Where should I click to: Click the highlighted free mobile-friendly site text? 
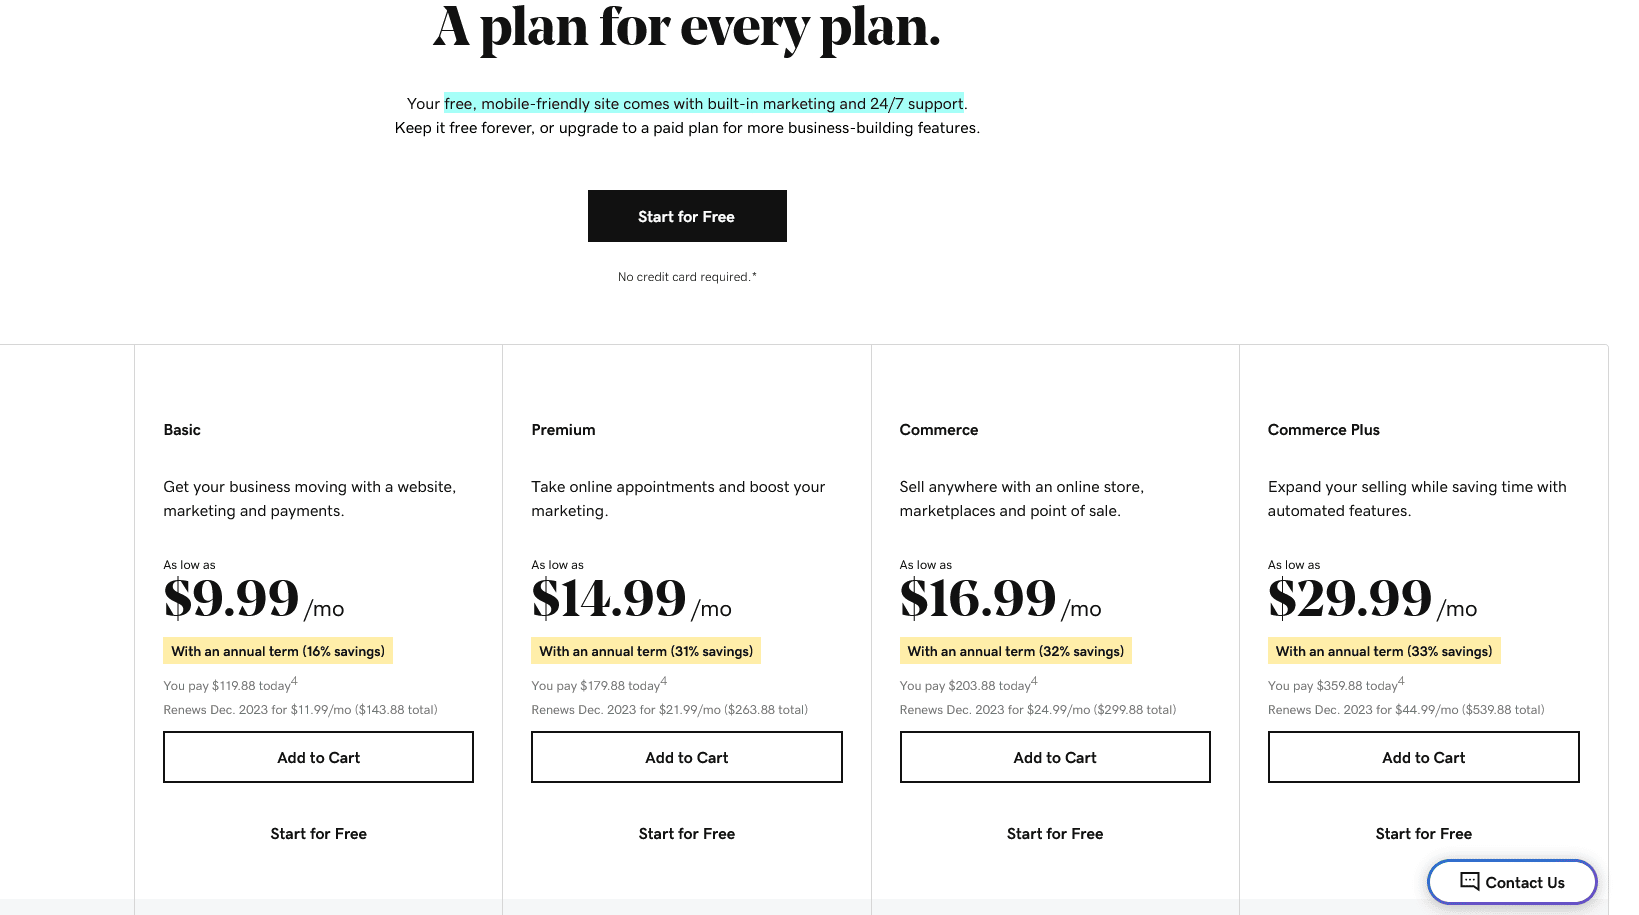pos(704,103)
